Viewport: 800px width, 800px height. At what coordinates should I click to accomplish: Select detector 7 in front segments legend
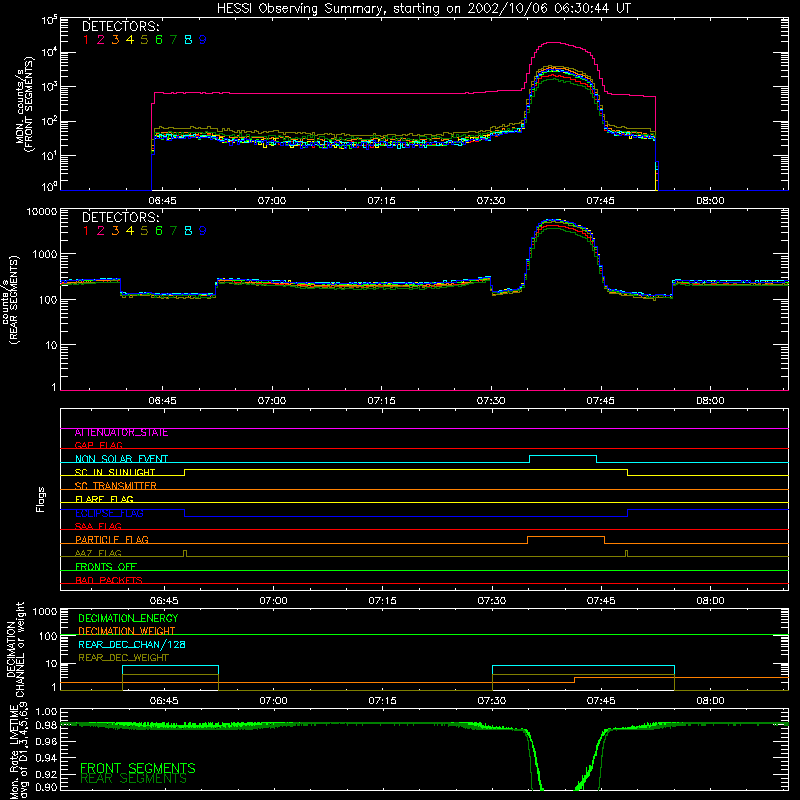pyautogui.click(x=173, y=40)
